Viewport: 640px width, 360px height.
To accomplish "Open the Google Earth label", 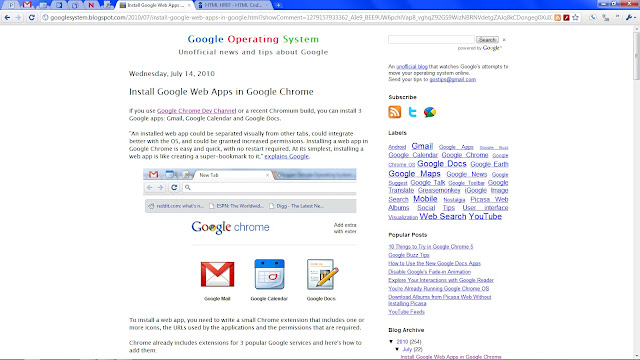I will tap(489, 164).
